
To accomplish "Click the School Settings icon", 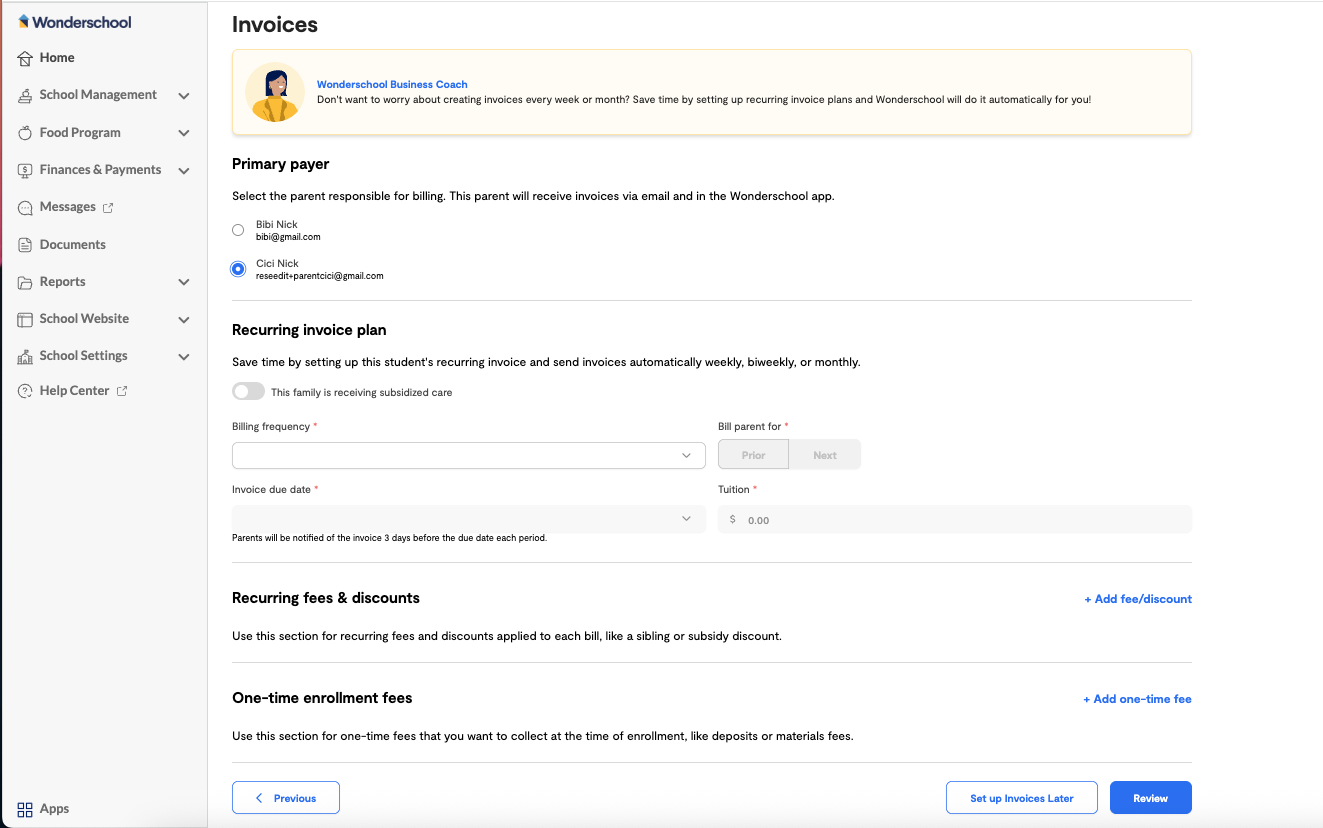I will point(25,356).
